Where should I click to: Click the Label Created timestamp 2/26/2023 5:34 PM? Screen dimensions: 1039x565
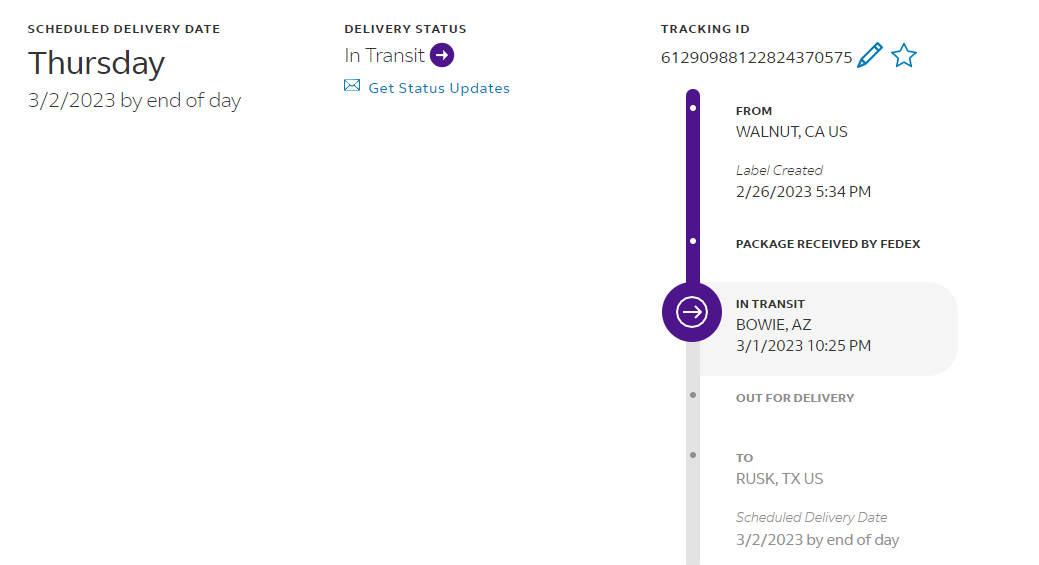(x=803, y=192)
